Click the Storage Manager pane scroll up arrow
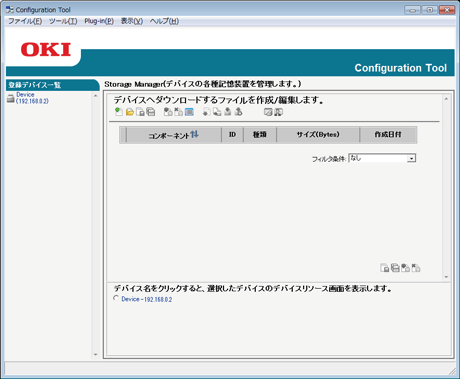The width and height of the screenshot is (460, 379). click(446, 99)
